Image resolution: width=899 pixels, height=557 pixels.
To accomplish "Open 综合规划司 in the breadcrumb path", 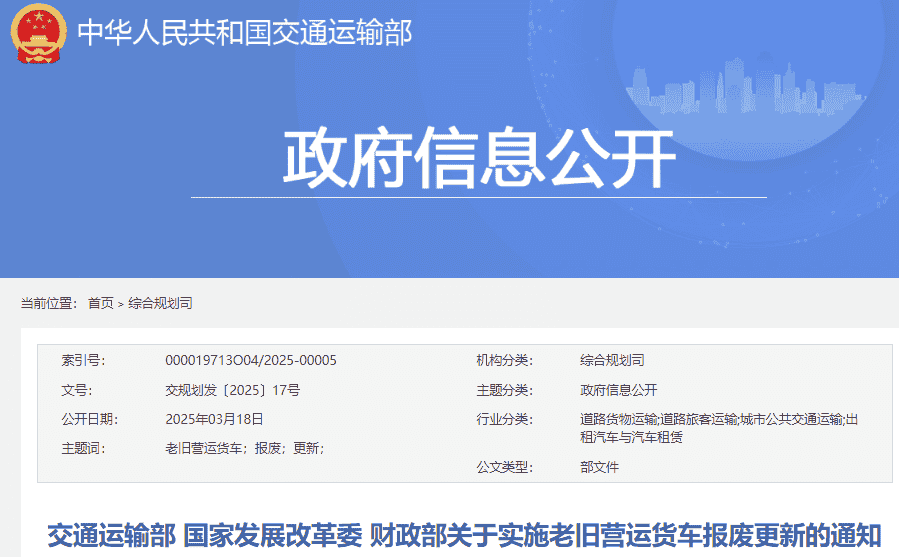I will tap(160, 303).
